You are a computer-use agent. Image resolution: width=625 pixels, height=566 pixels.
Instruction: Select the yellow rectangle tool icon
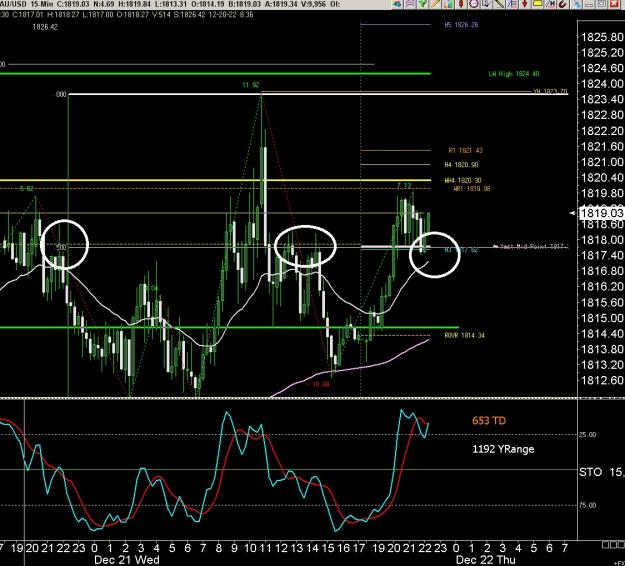[537, 4]
